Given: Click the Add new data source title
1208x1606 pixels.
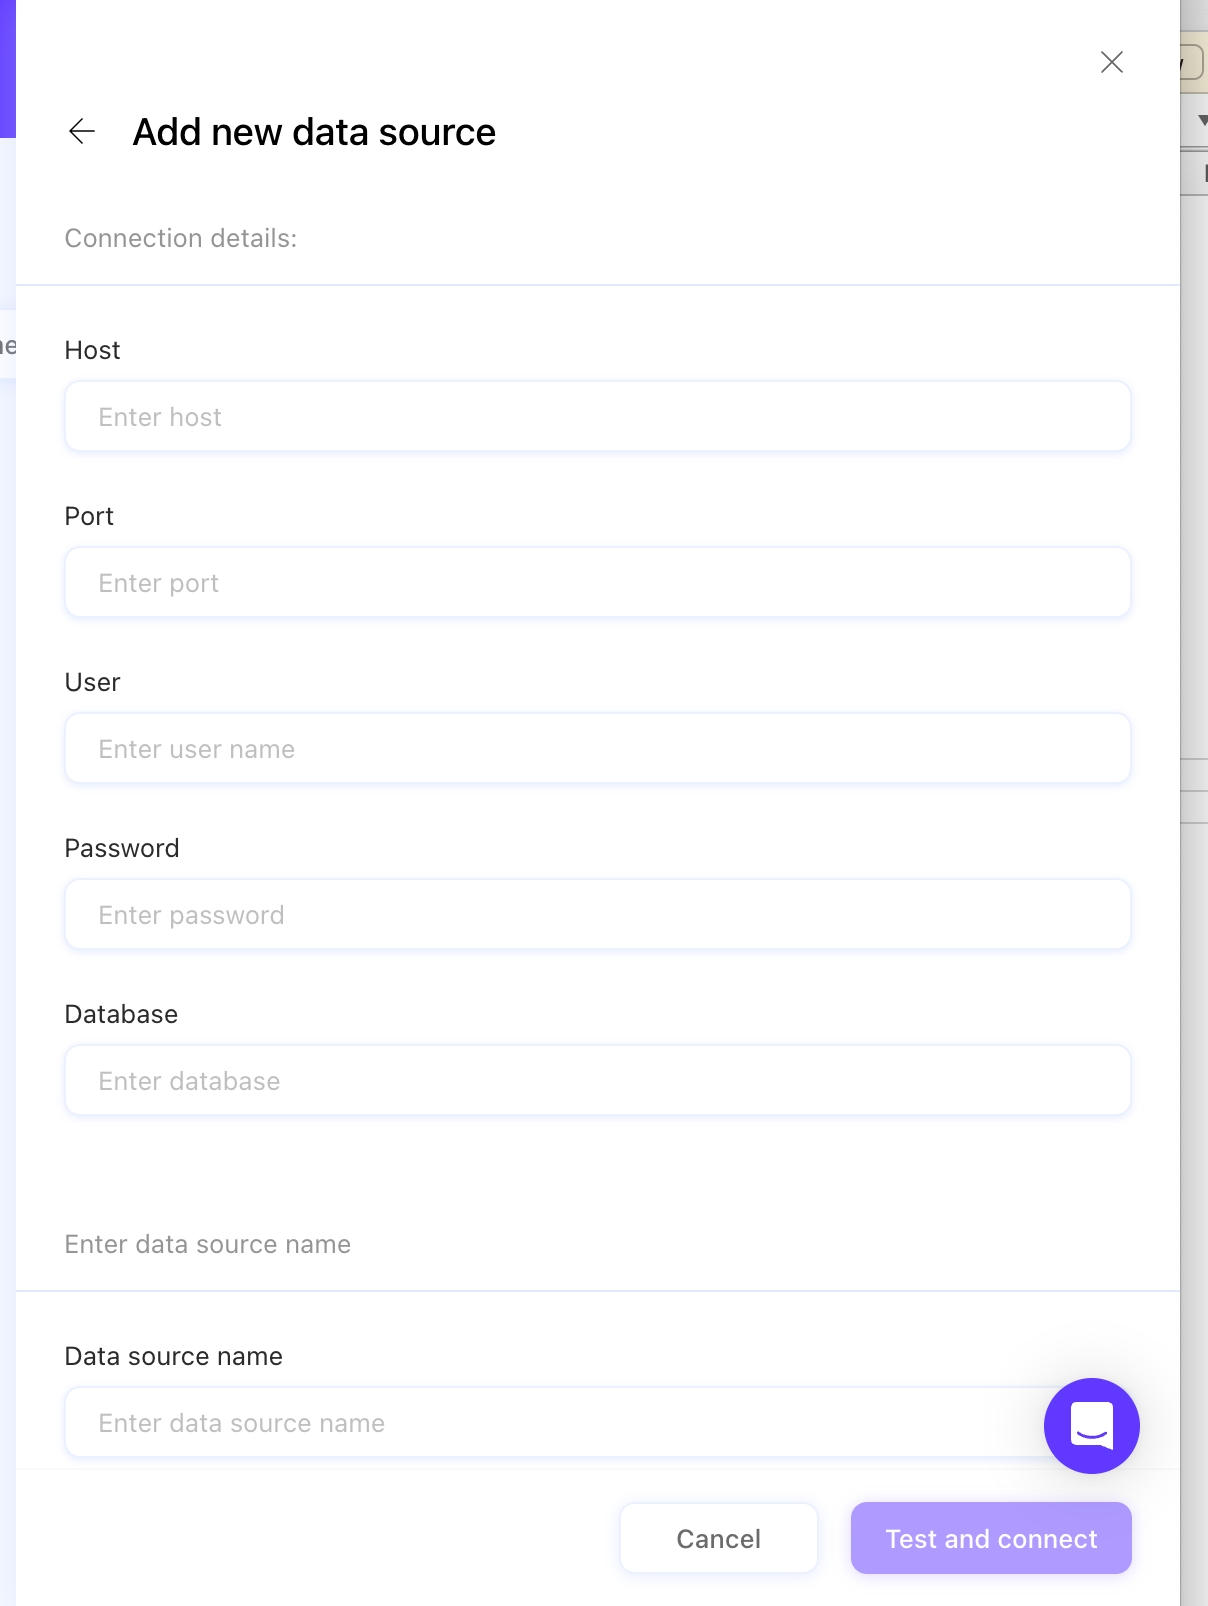Looking at the screenshot, I should (314, 132).
